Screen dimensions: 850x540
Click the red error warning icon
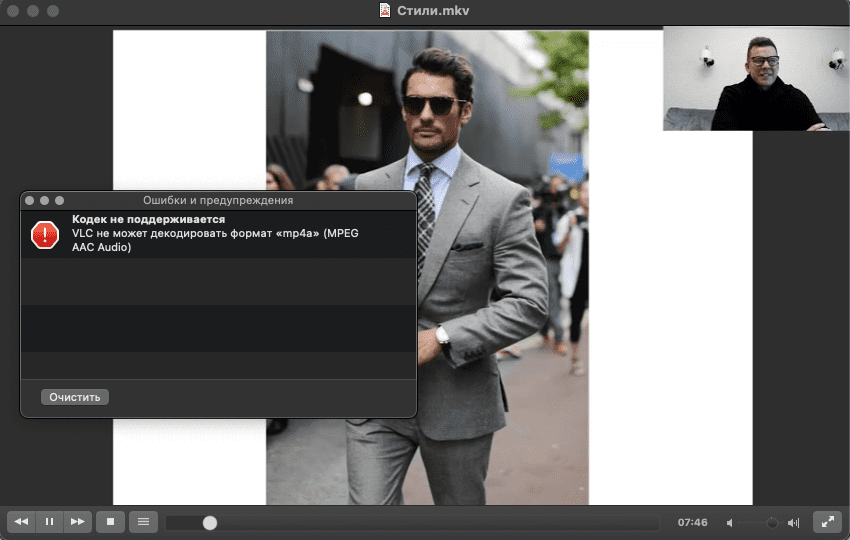45,234
